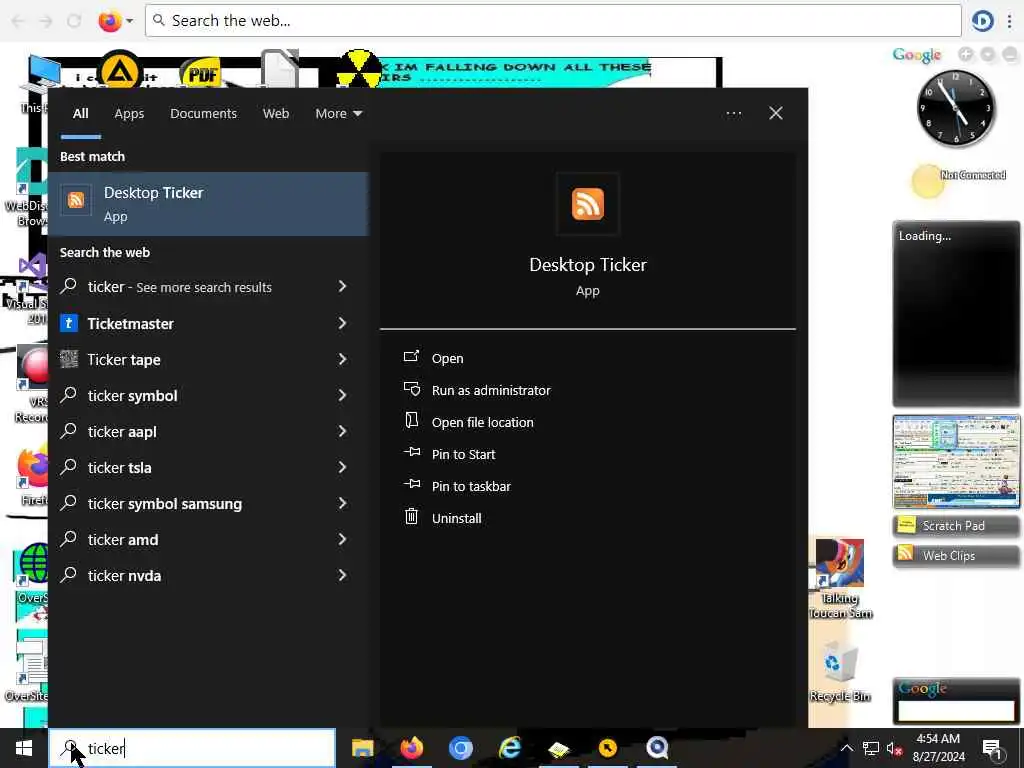Click the yellow circular arrow taskbar icon

608,748
